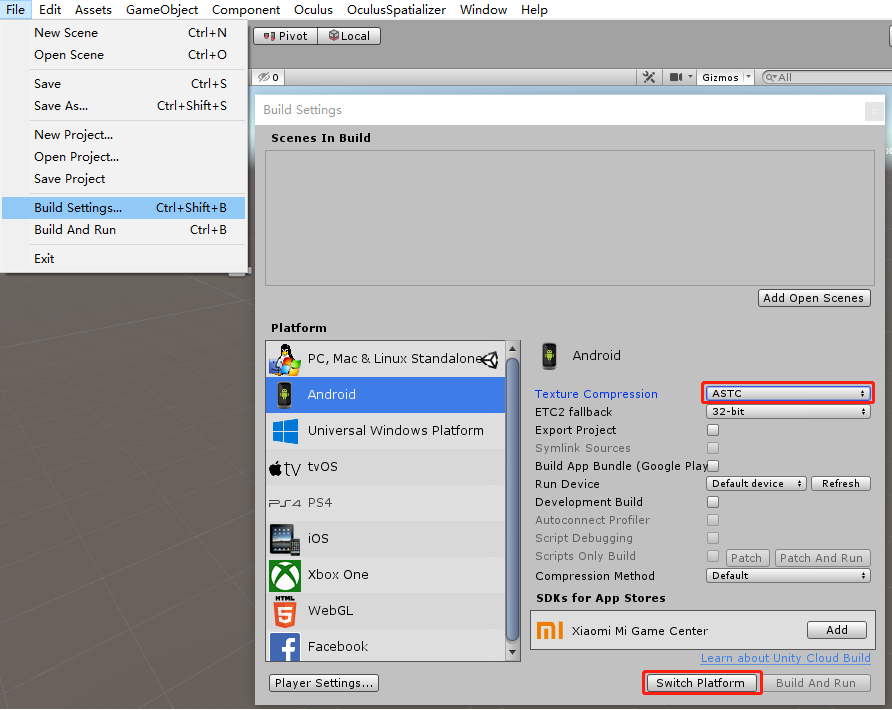Toggle the Script Debugging checkbox
892x710 pixels.
713,538
